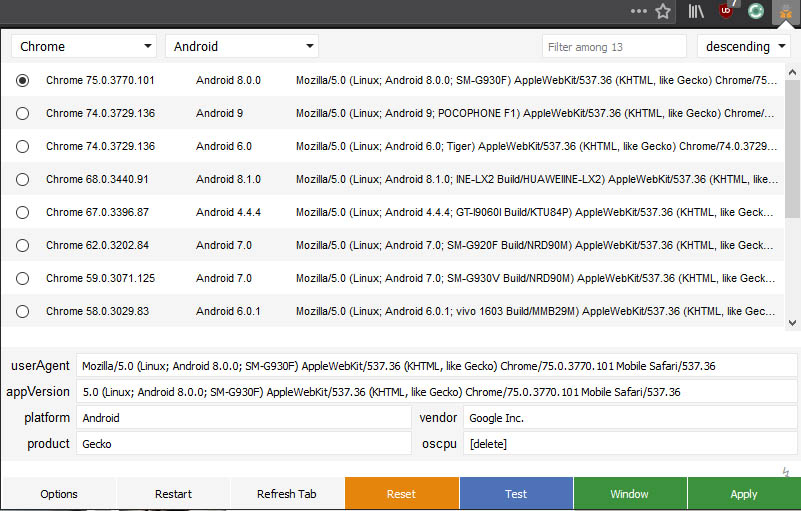Click the 'Android 8.1.0' cell
This screenshot has height=511, width=801.
click(x=228, y=179)
